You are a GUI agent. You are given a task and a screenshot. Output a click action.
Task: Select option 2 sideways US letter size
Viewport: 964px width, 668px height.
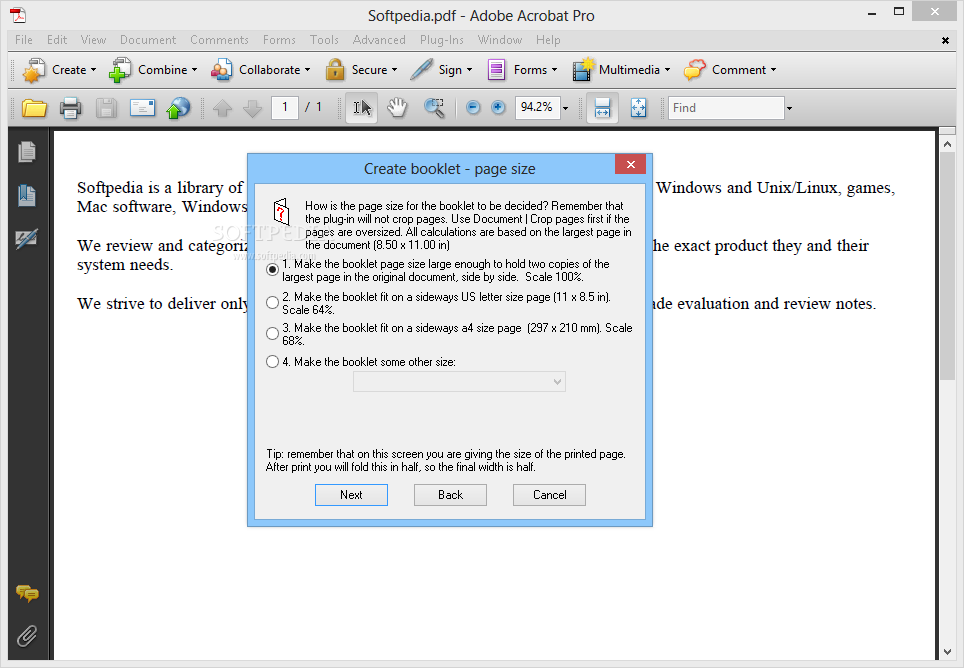click(272, 302)
